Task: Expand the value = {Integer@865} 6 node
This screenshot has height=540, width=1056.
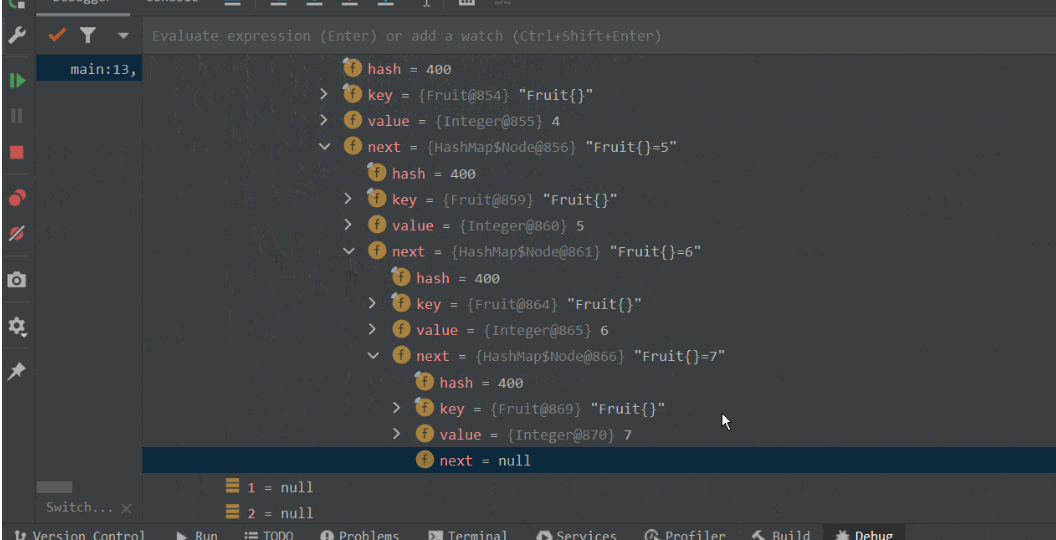Action: (372, 329)
